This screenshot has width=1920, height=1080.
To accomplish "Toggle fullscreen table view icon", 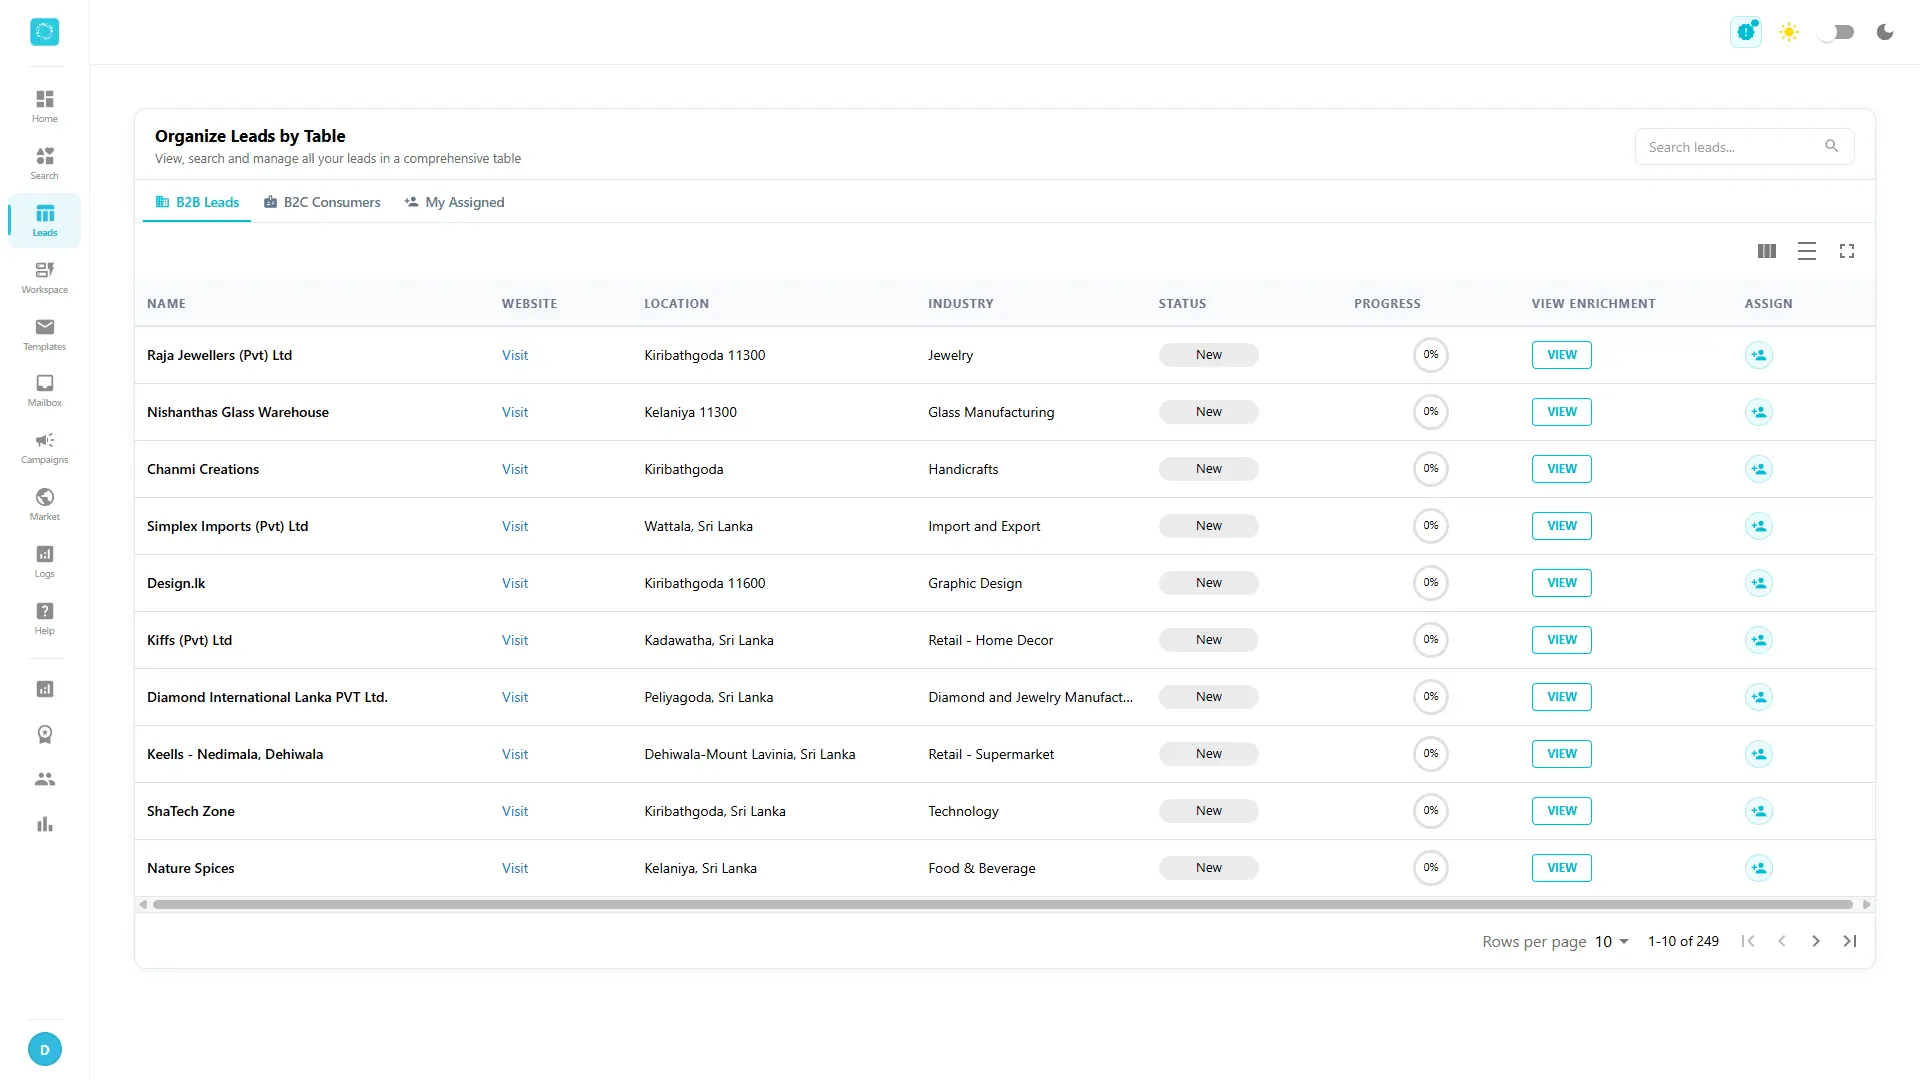I will pos(1847,251).
